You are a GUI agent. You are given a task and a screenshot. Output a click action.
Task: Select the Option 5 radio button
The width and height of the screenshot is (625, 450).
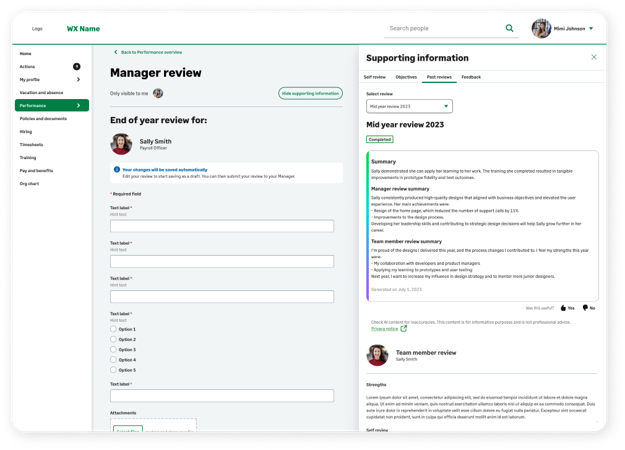pyautogui.click(x=113, y=370)
